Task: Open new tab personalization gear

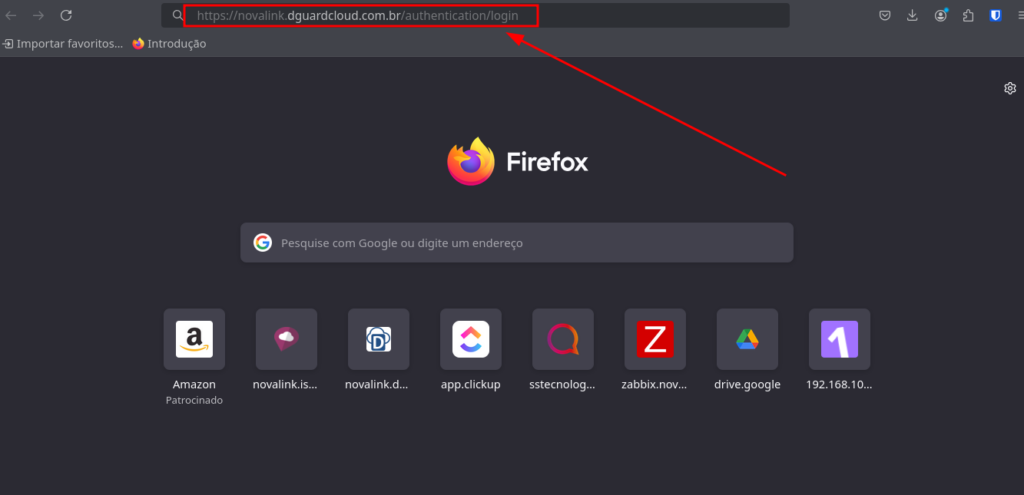Action: 1010,88
